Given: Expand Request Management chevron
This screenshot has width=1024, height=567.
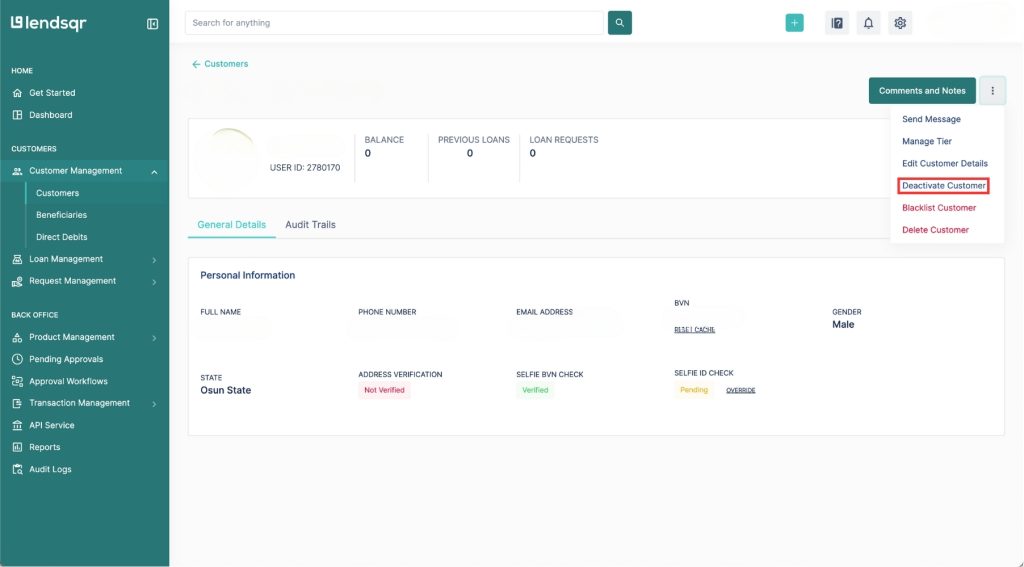Looking at the screenshot, I should (x=154, y=282).
